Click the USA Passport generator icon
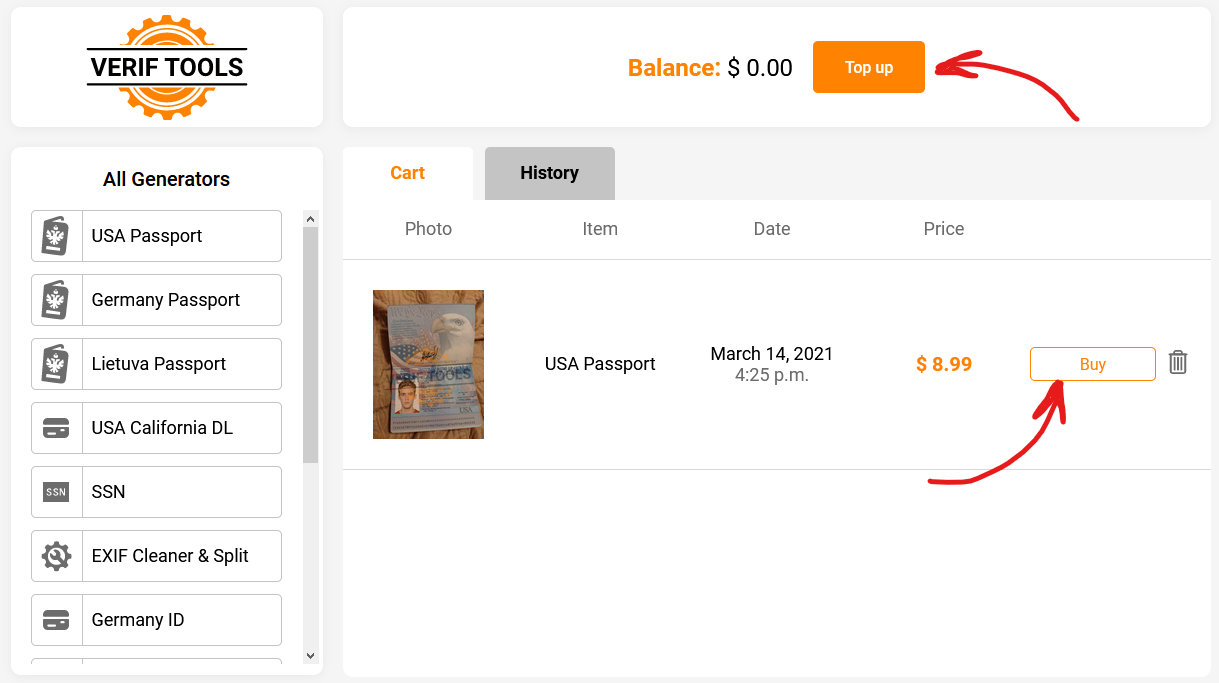The width and height of the screenshot is (1219, 683). point(56,236)
